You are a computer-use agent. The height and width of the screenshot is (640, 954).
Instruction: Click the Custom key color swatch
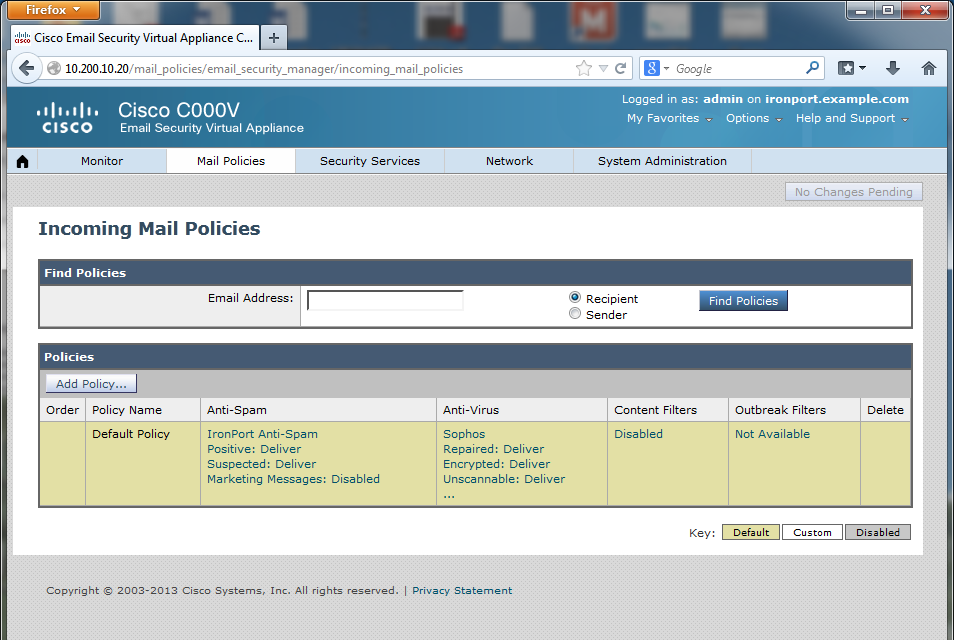pos(812,532)
